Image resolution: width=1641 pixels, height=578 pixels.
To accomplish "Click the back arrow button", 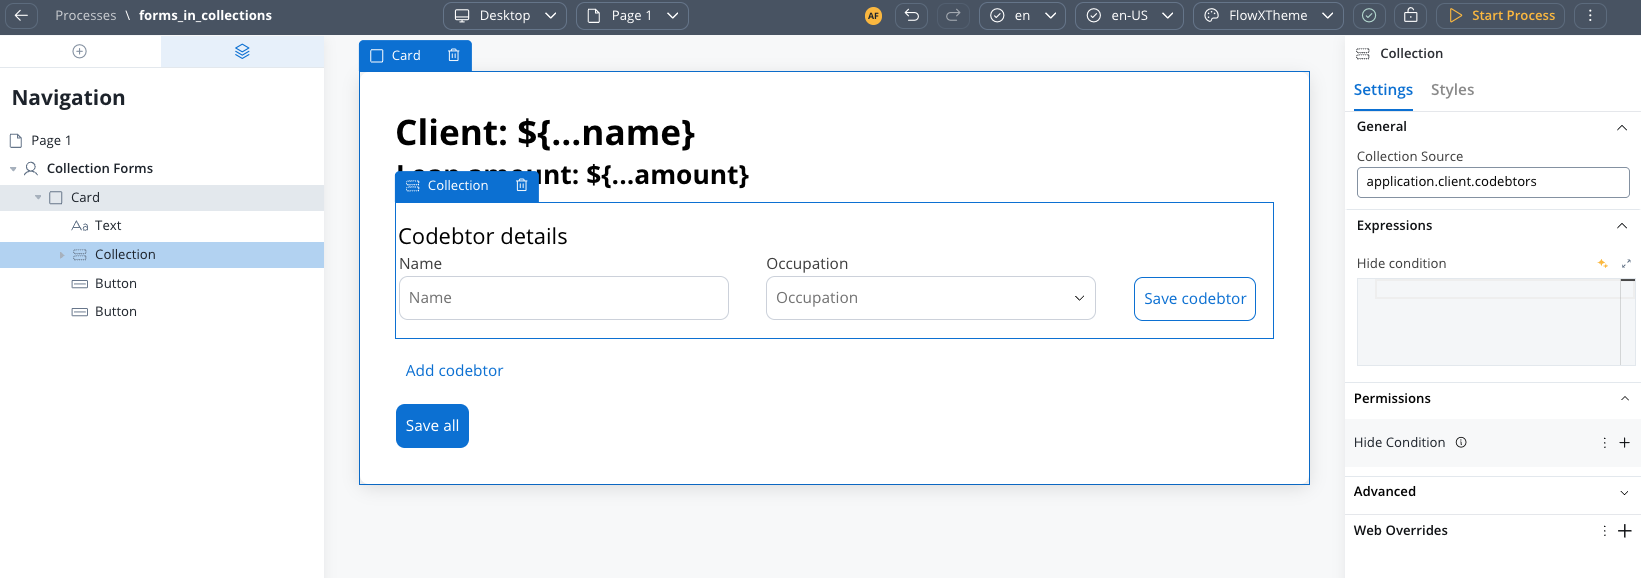I will [21, 15].
